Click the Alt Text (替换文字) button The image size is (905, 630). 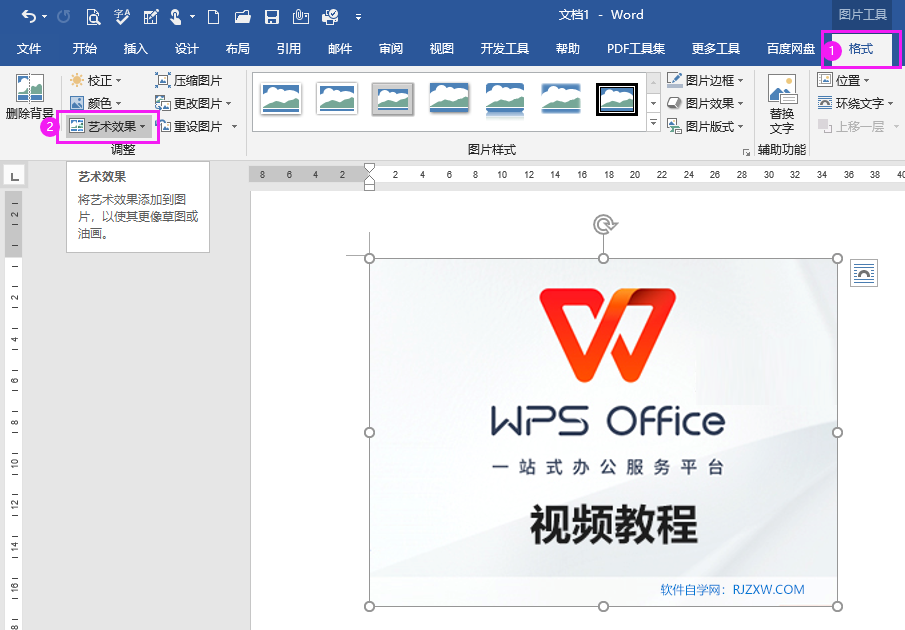(x=783, y=100)
